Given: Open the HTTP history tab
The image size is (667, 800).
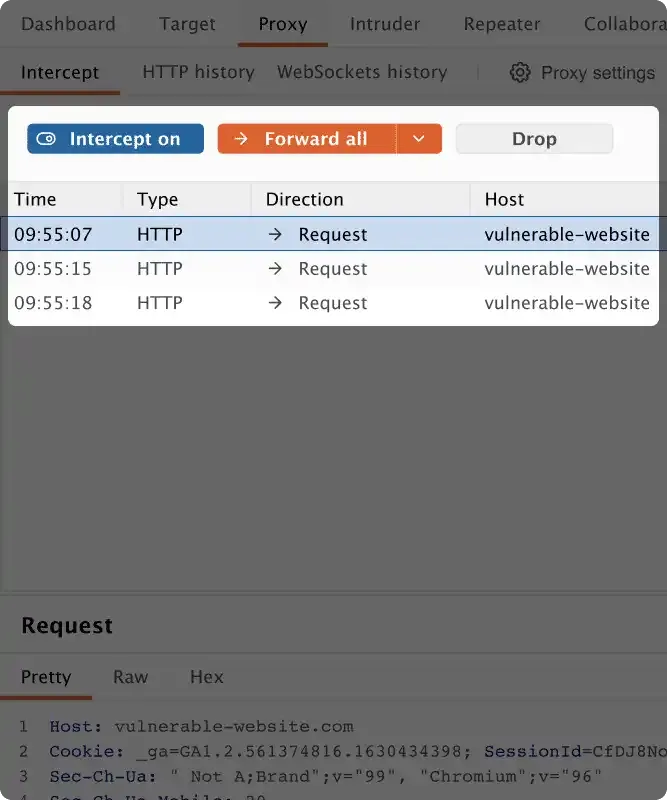Looking at the screenshot, I should (x=197, y=72).
